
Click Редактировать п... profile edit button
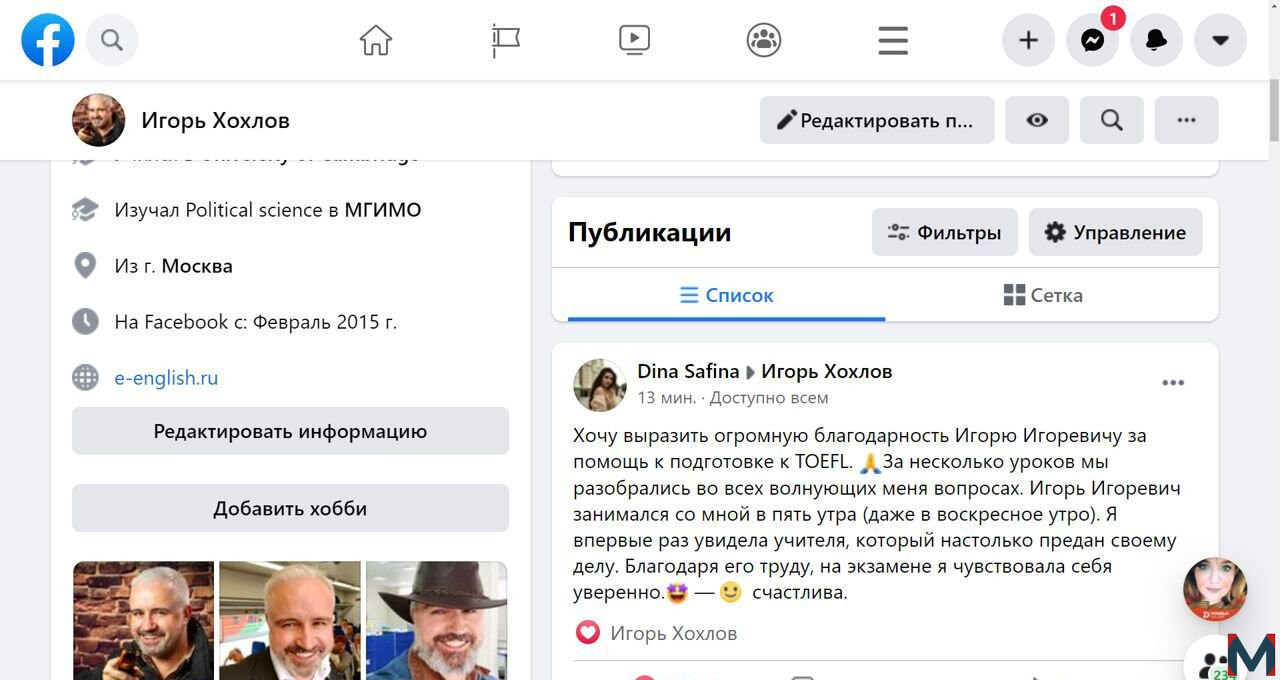coord(877,120)
